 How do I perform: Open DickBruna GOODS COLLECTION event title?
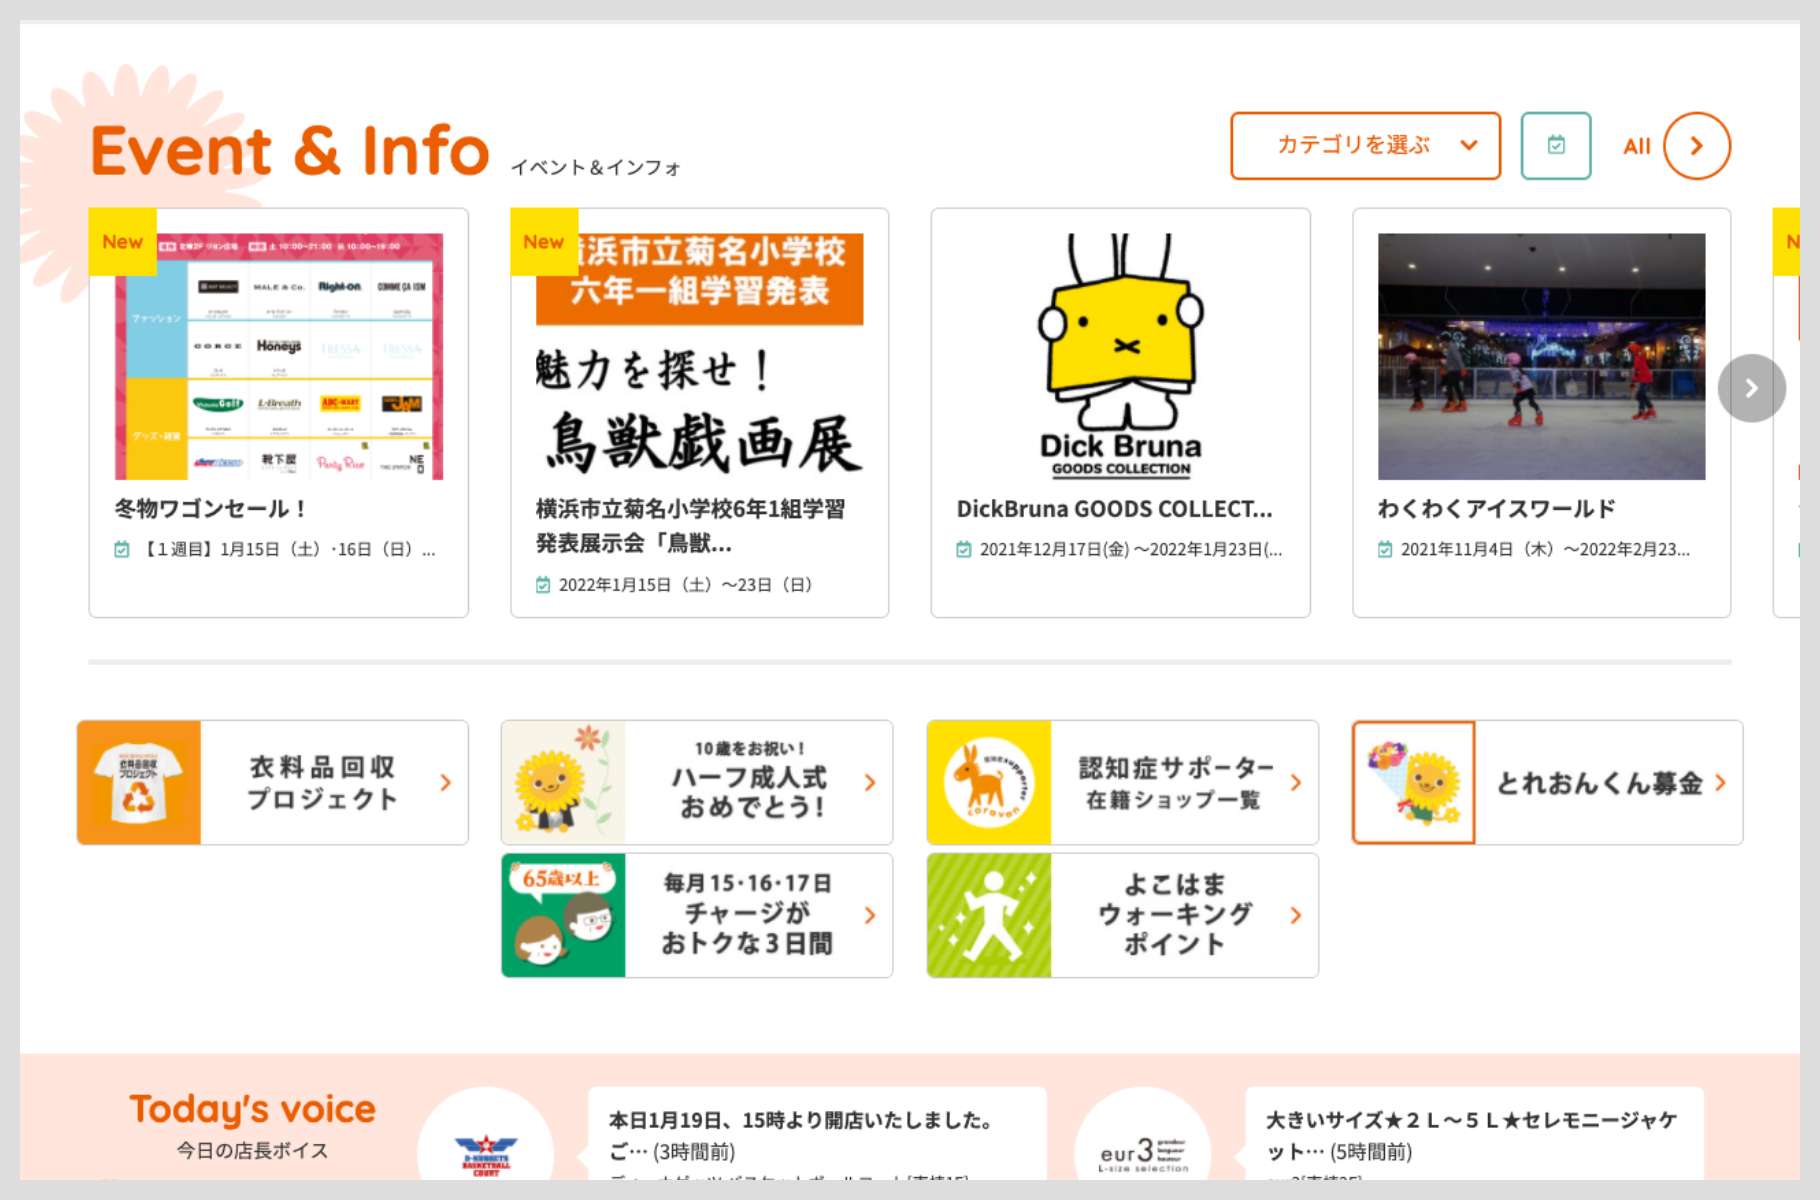(1114, 509)
